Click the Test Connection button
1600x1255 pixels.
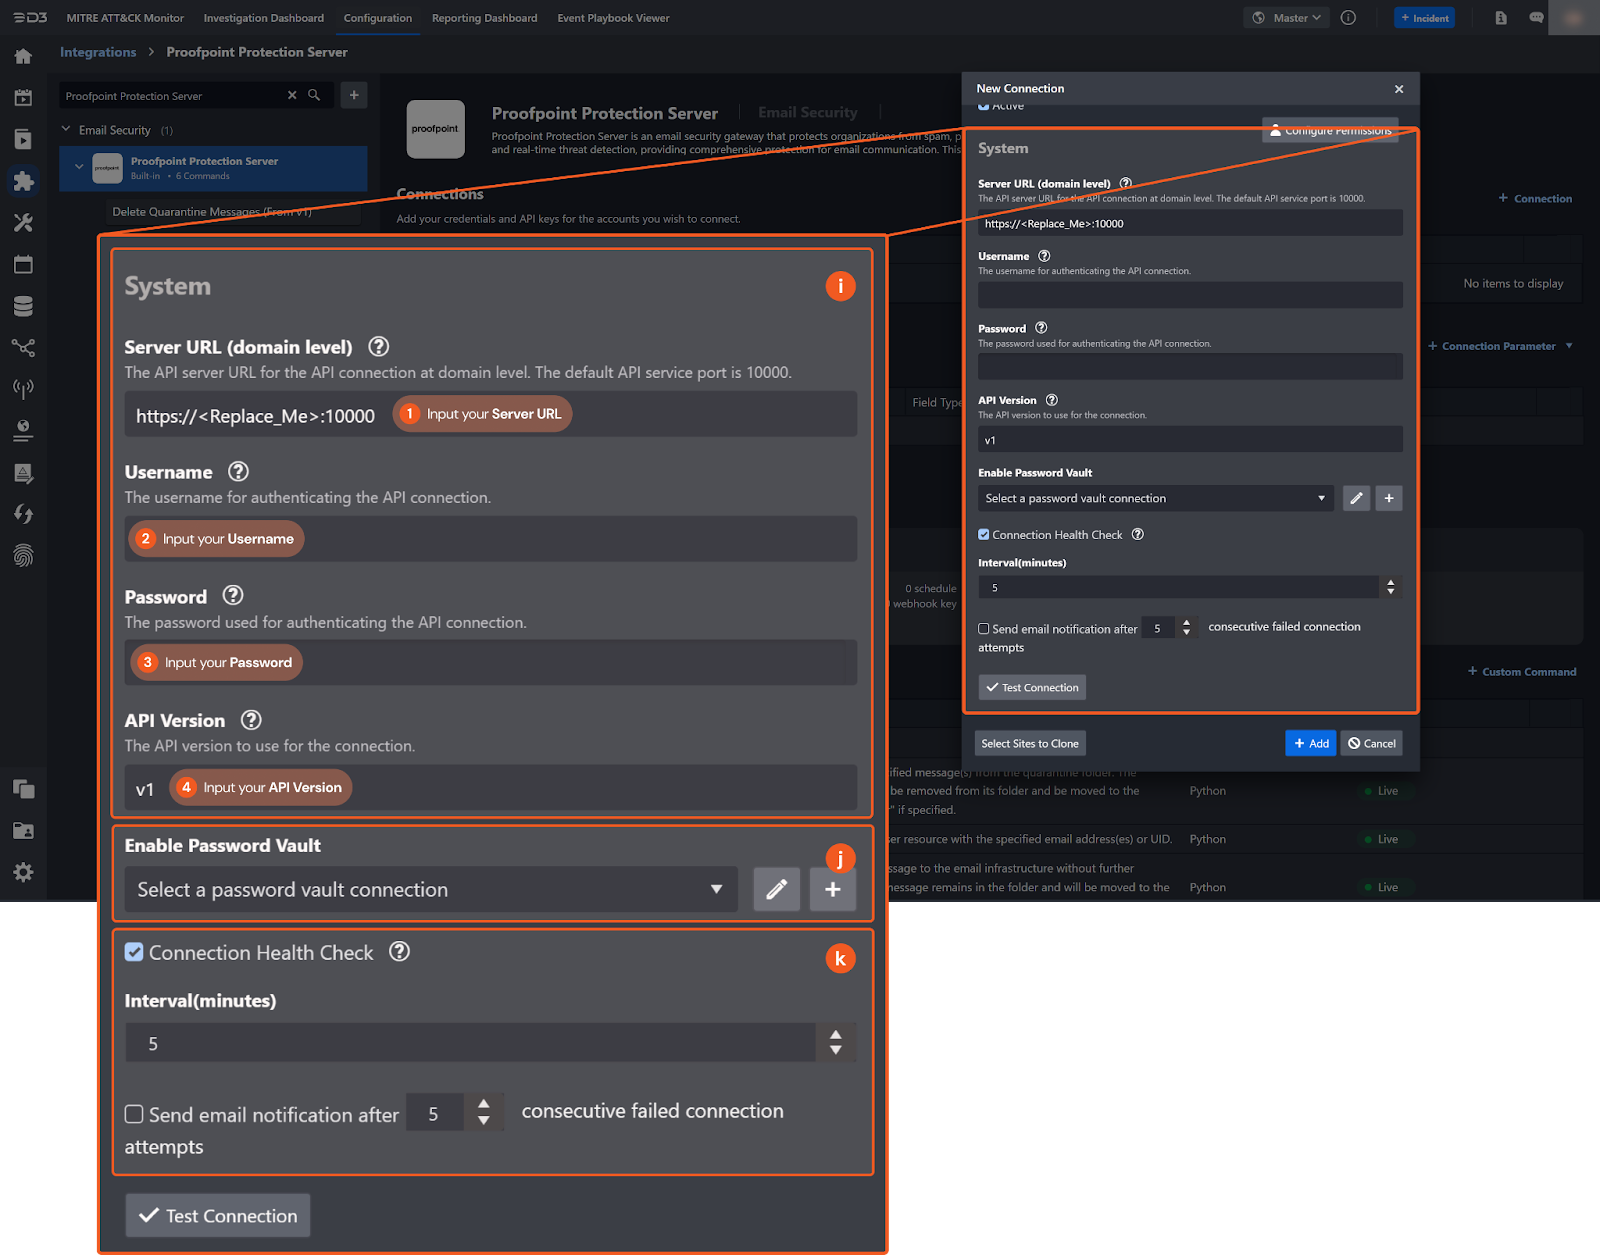[1032, 687]
